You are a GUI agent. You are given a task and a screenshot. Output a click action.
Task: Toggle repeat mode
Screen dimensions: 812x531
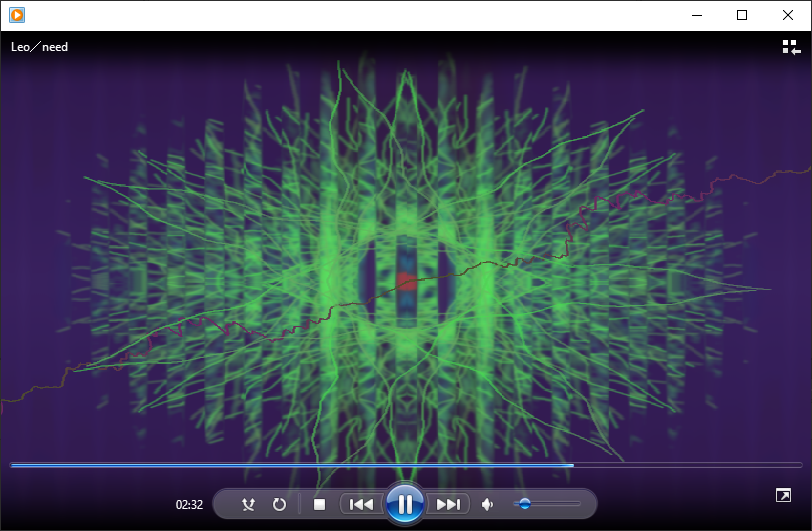pyautogui.click(x=279, y=504)
